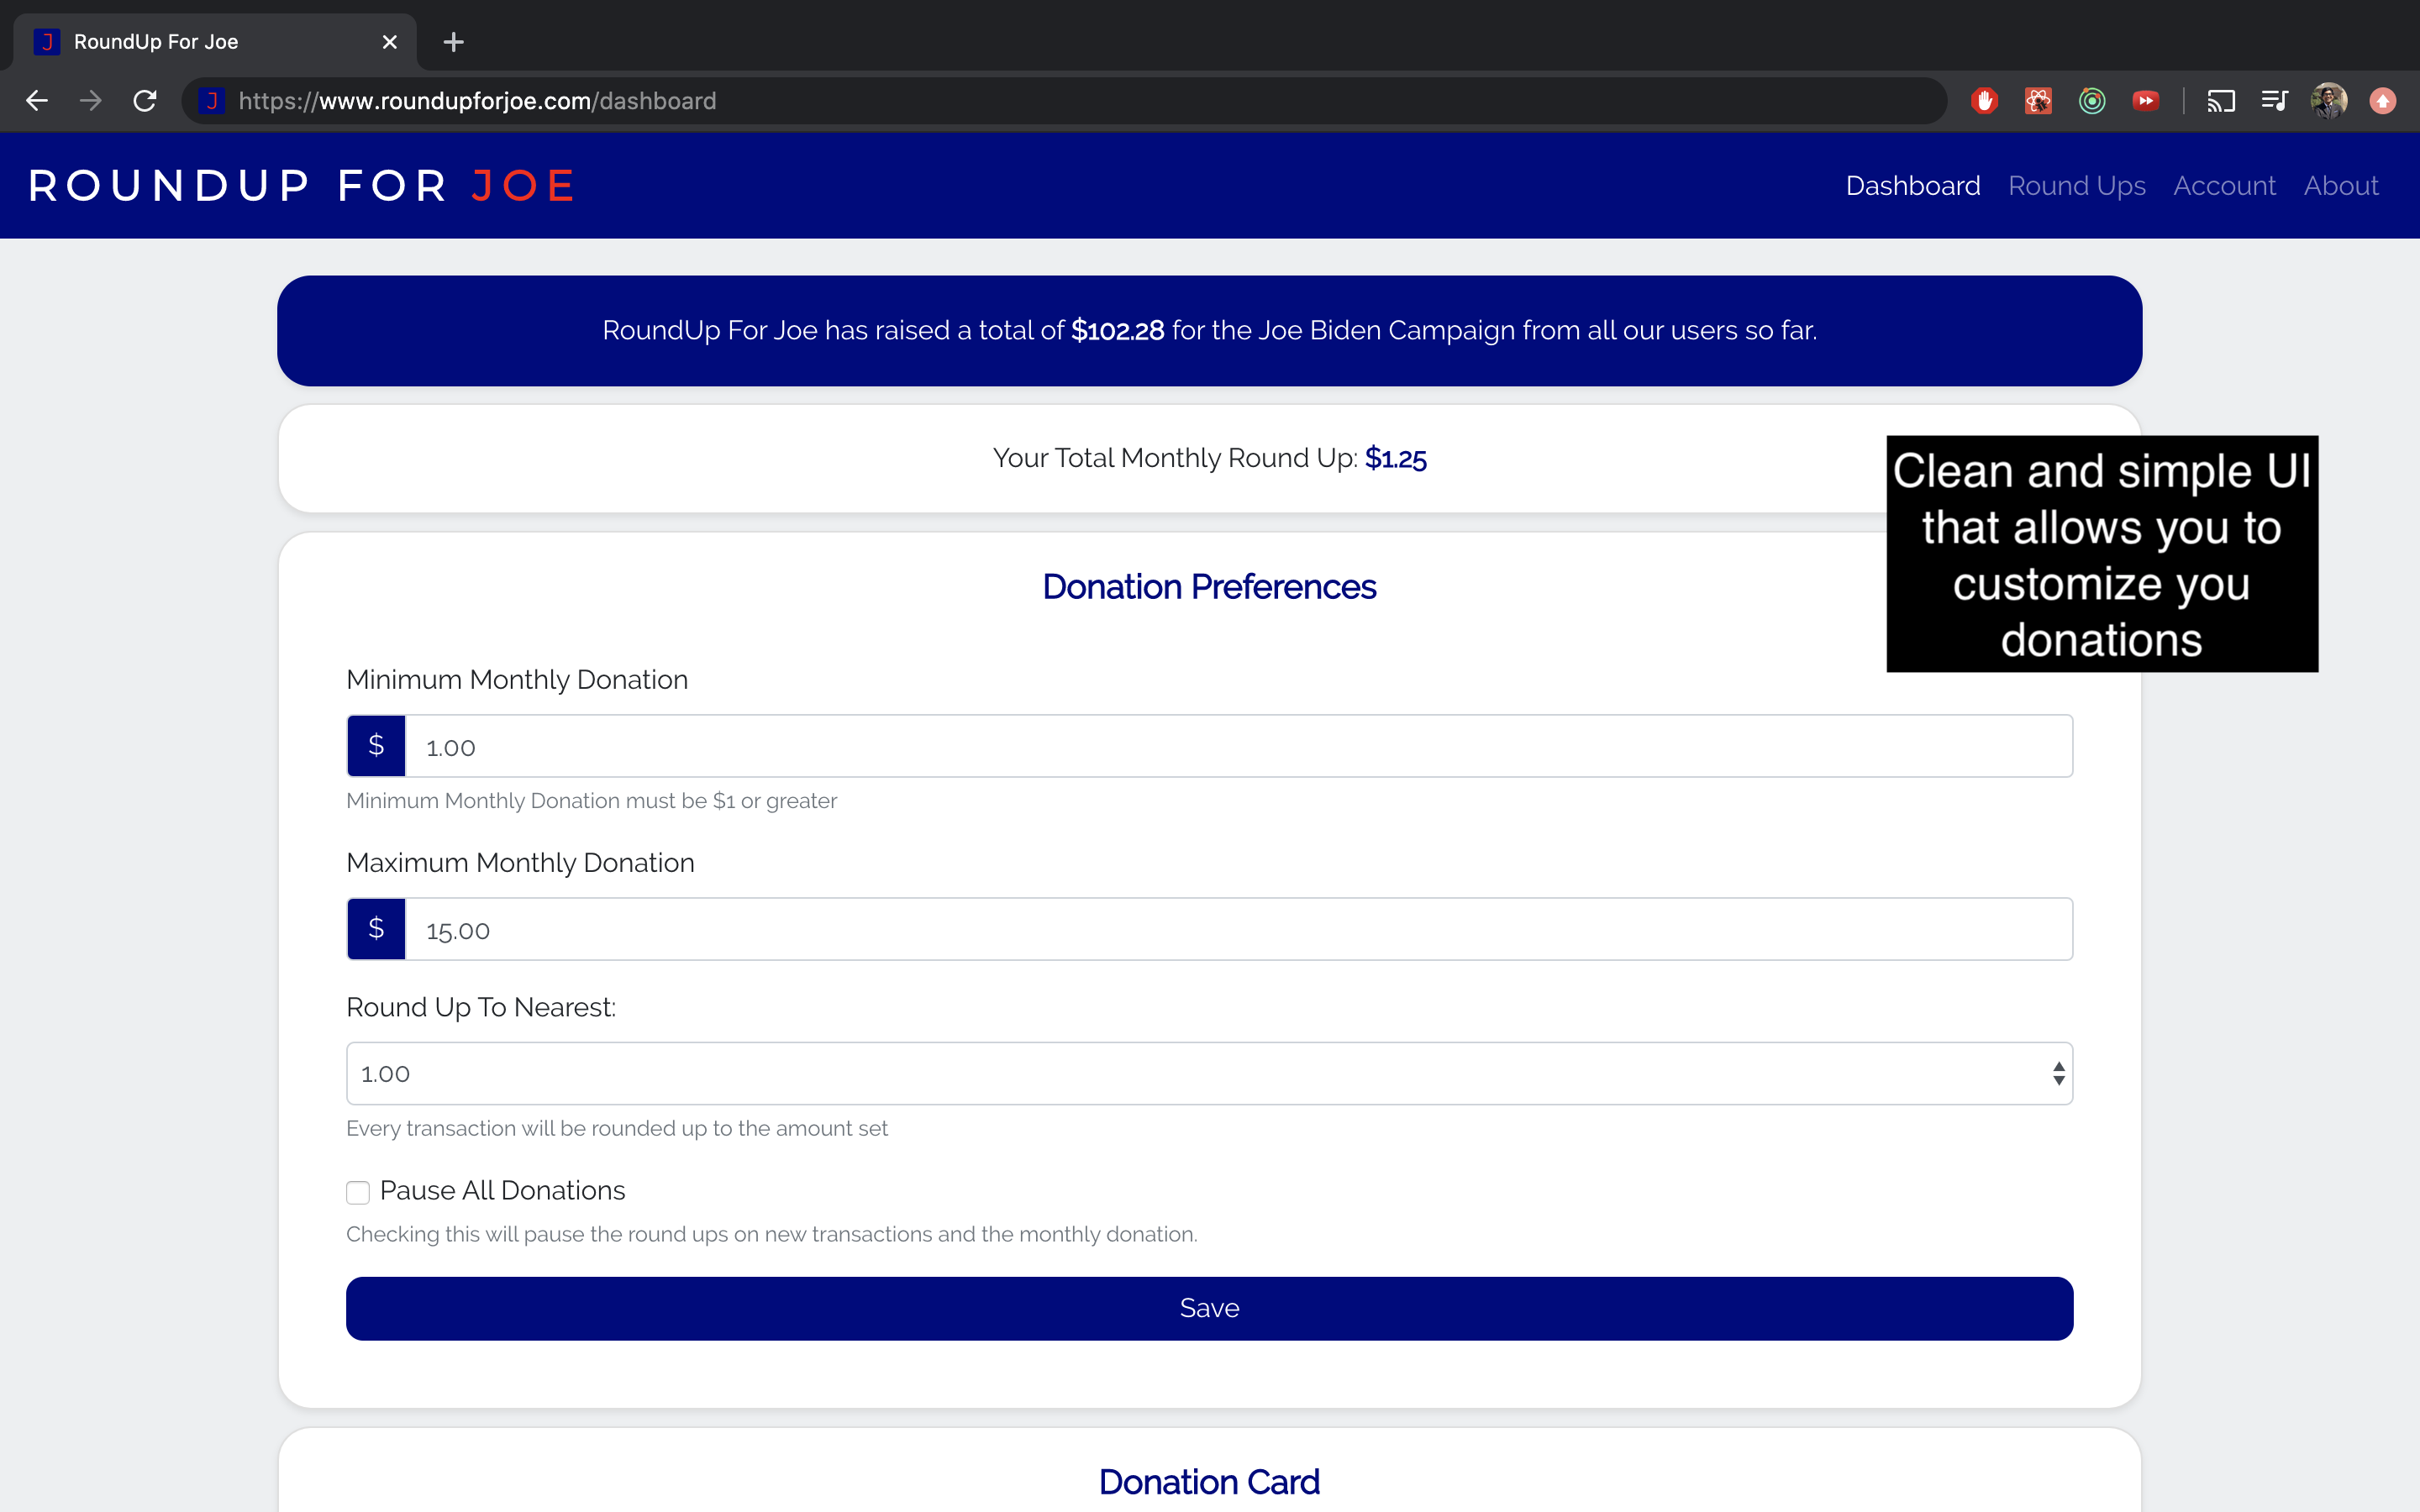
Task: Click the pink update arrow icon
Action: coord(2383,101)
